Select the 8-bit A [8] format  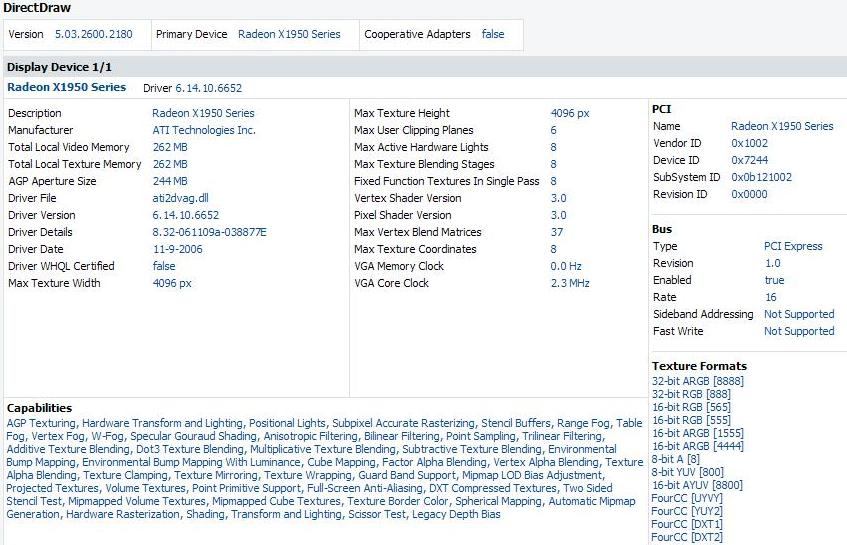(675, 459)
